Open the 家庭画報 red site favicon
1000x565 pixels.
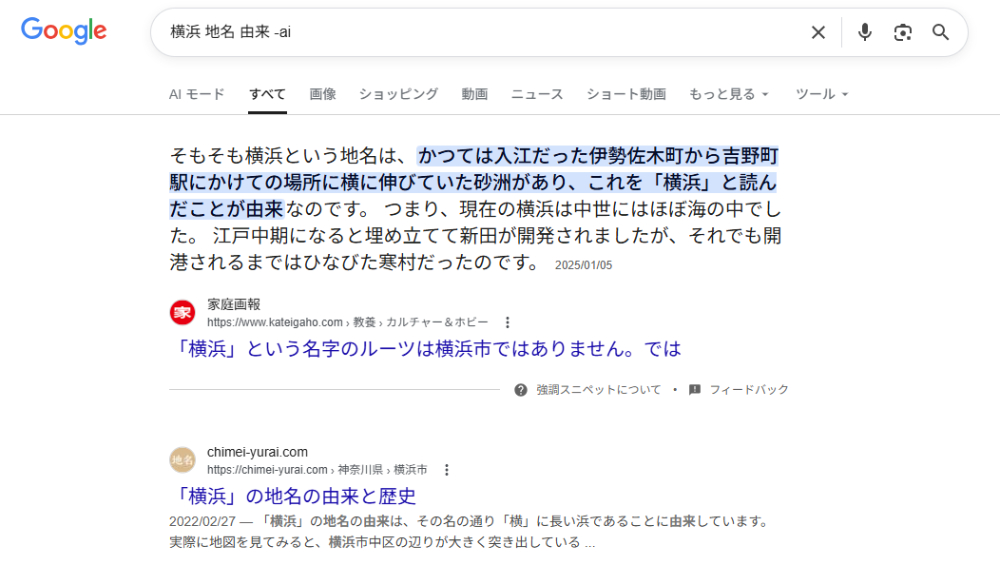(x=182, y=312)
